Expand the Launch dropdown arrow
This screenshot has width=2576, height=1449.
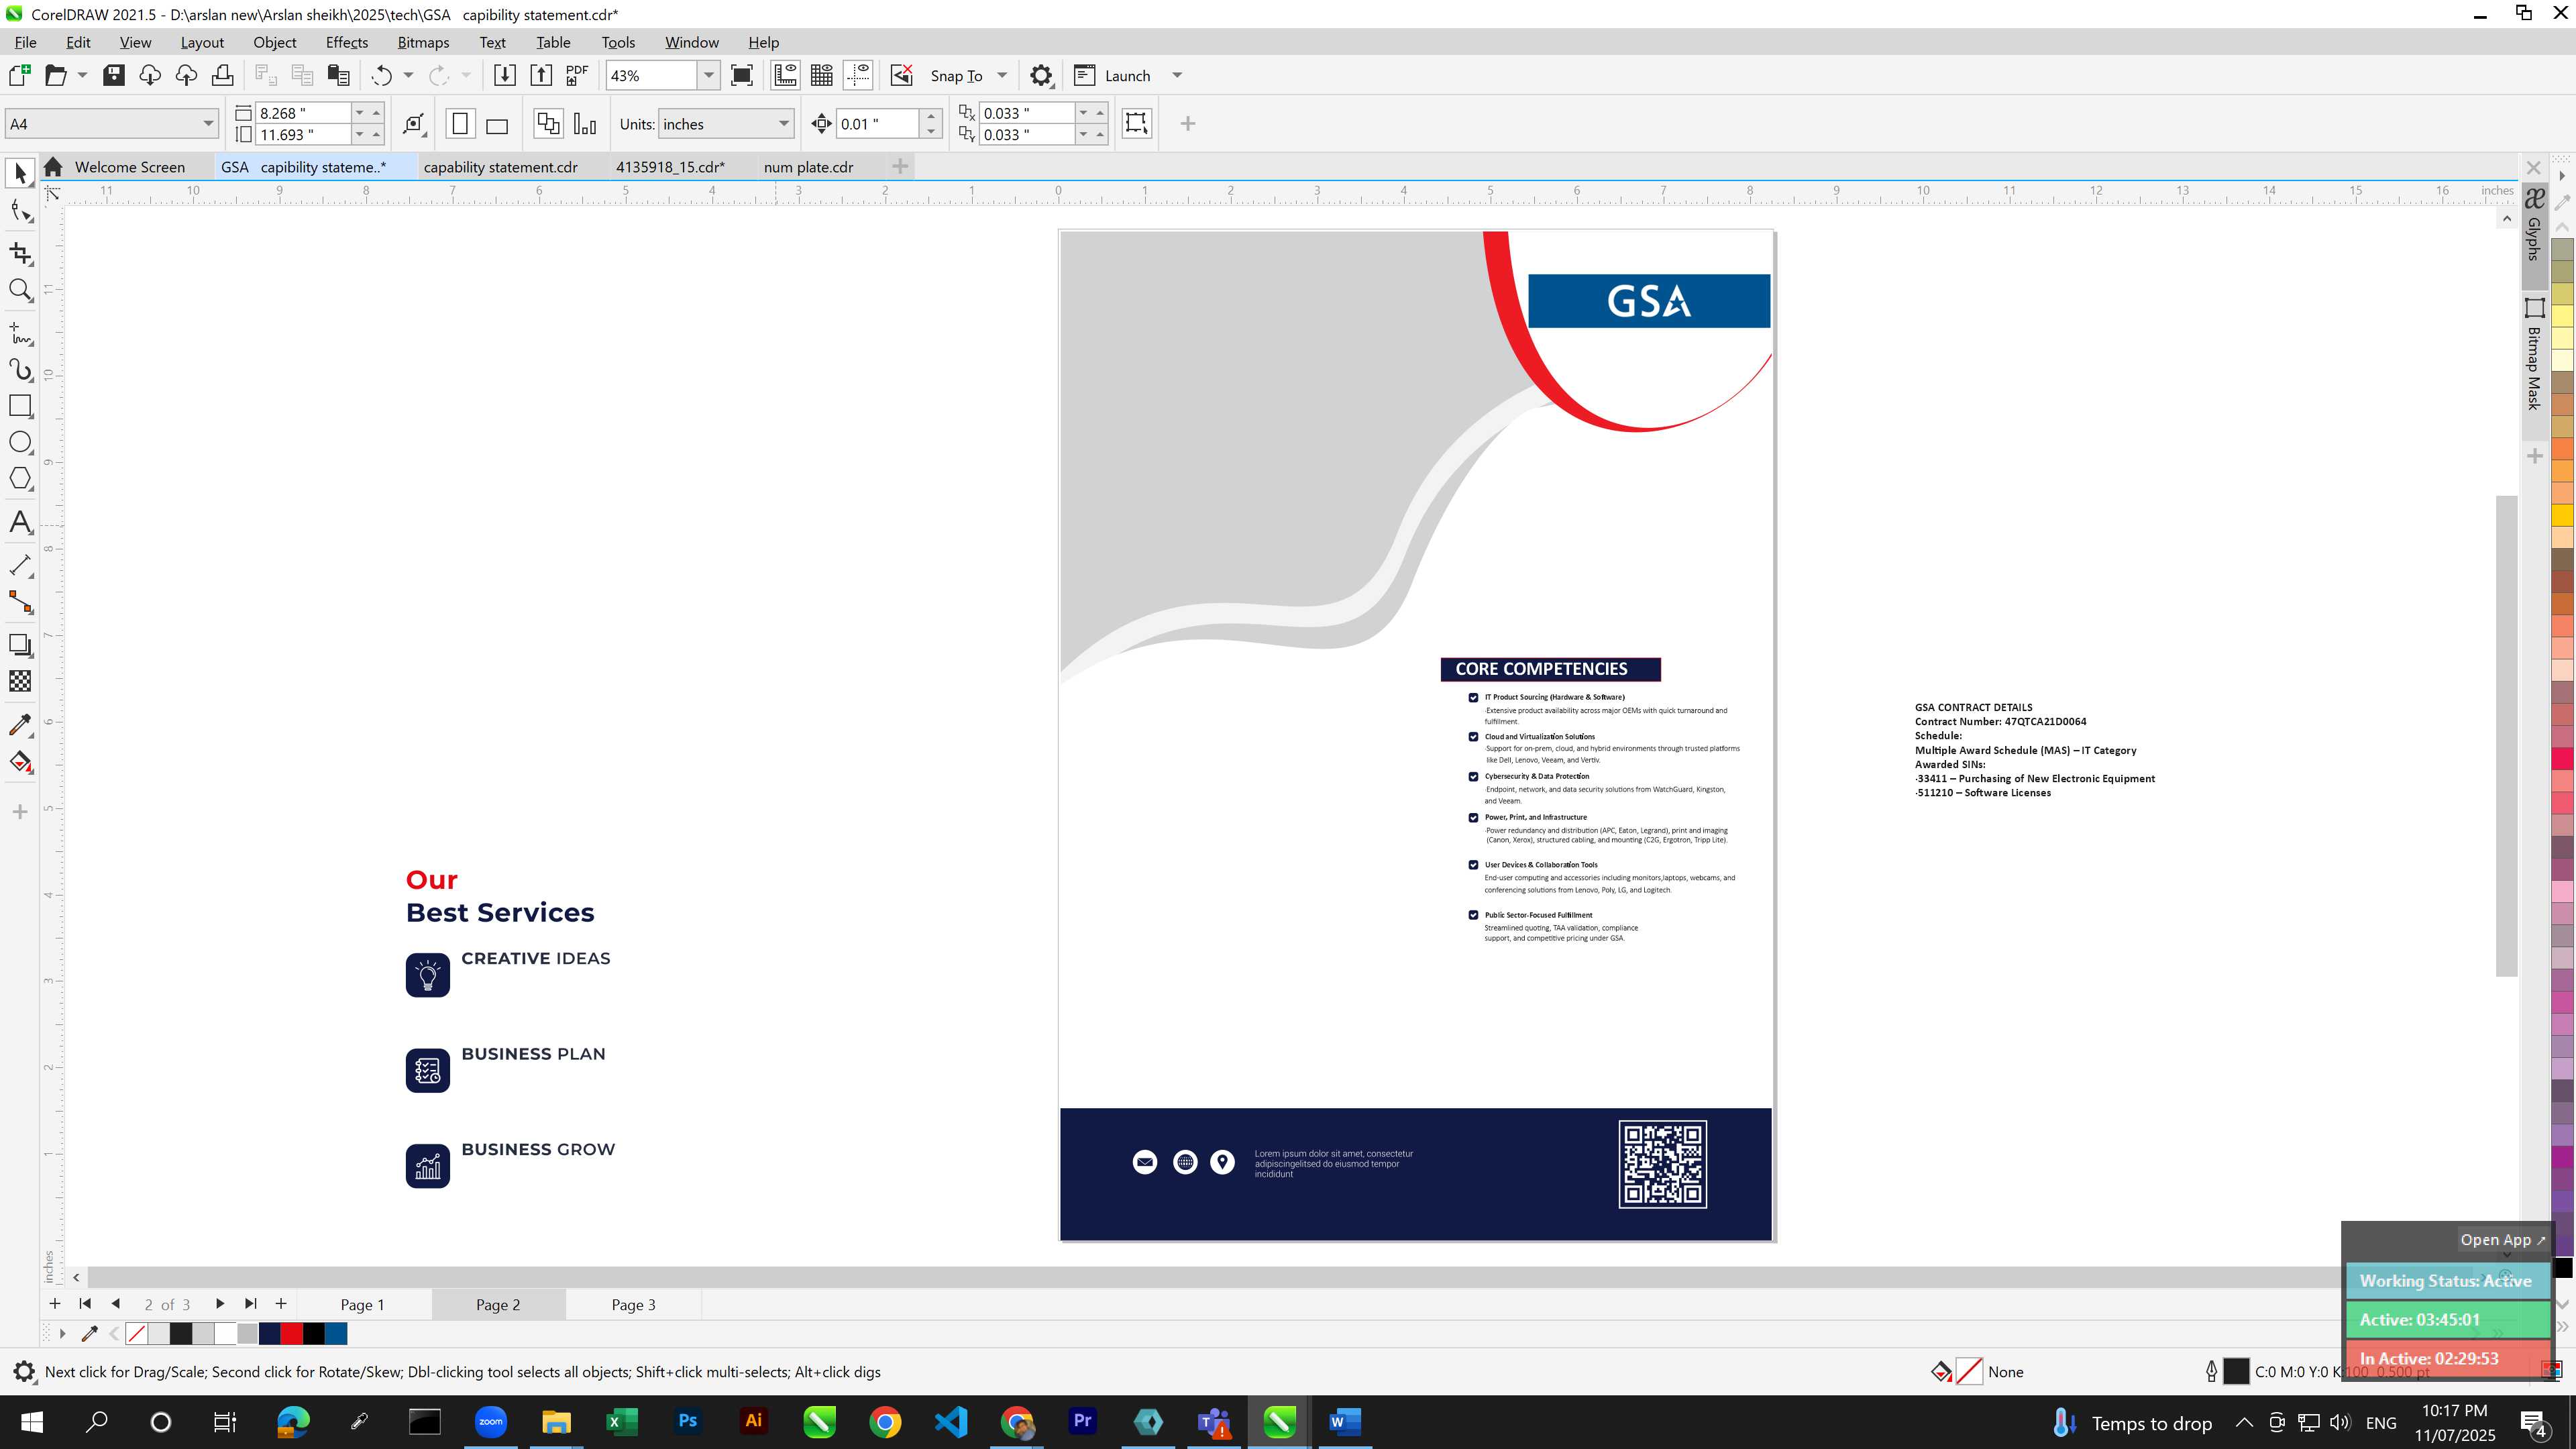tap(1177, 76)
